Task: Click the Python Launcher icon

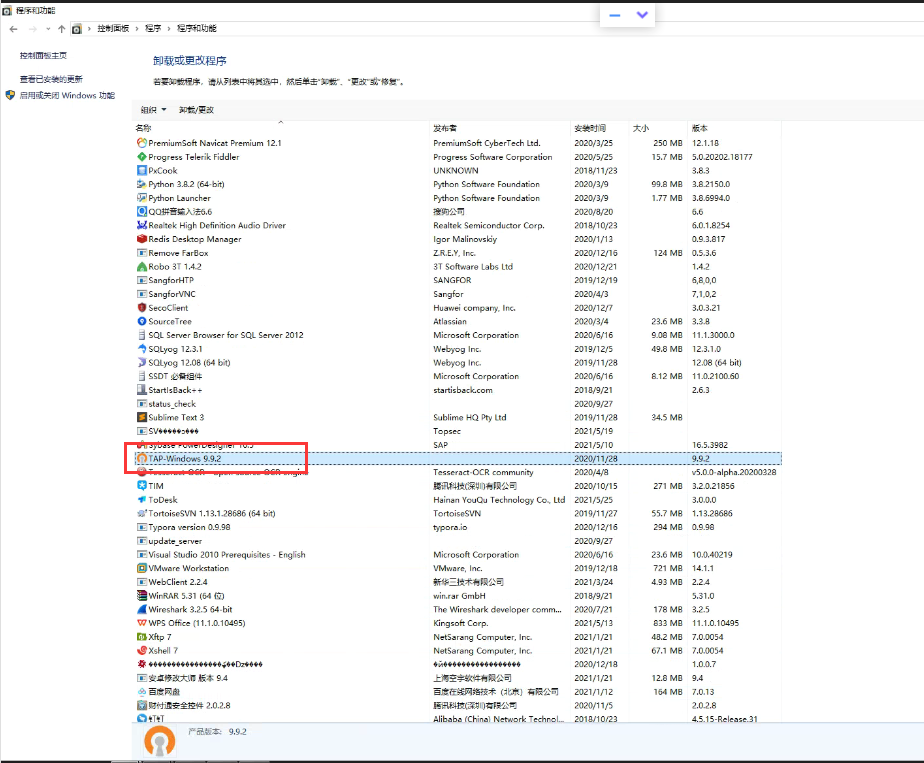Action: 141,198
